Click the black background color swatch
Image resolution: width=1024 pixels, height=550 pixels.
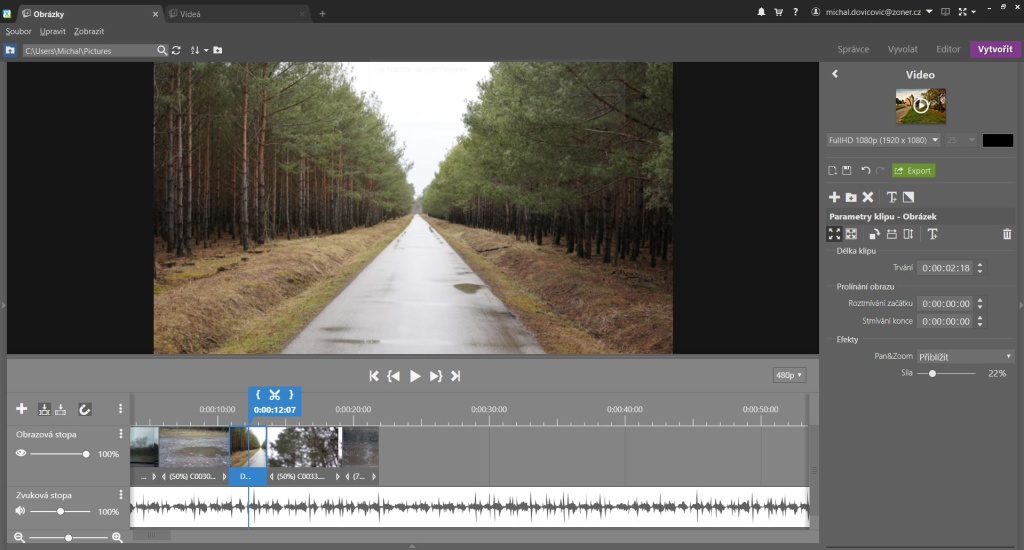click(998, 140)
